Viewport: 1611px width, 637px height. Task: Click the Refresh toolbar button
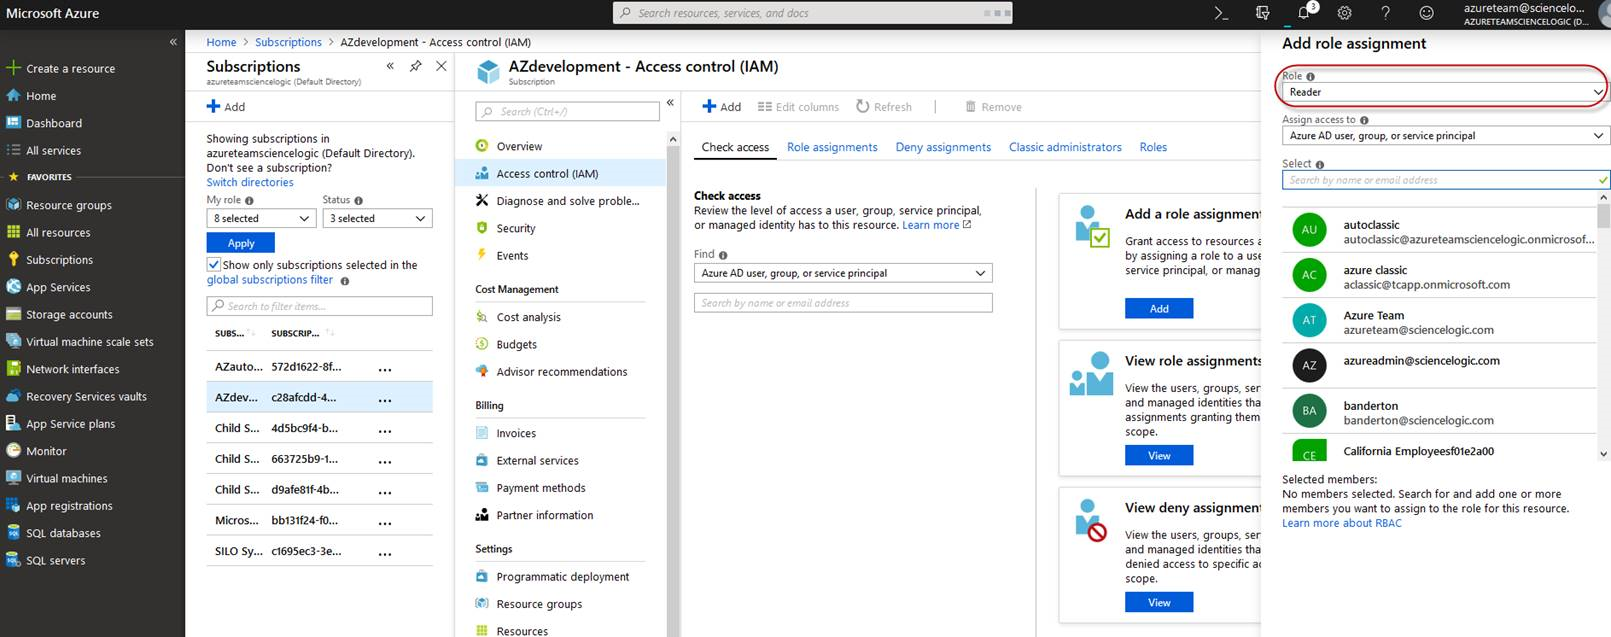(883, 107)
